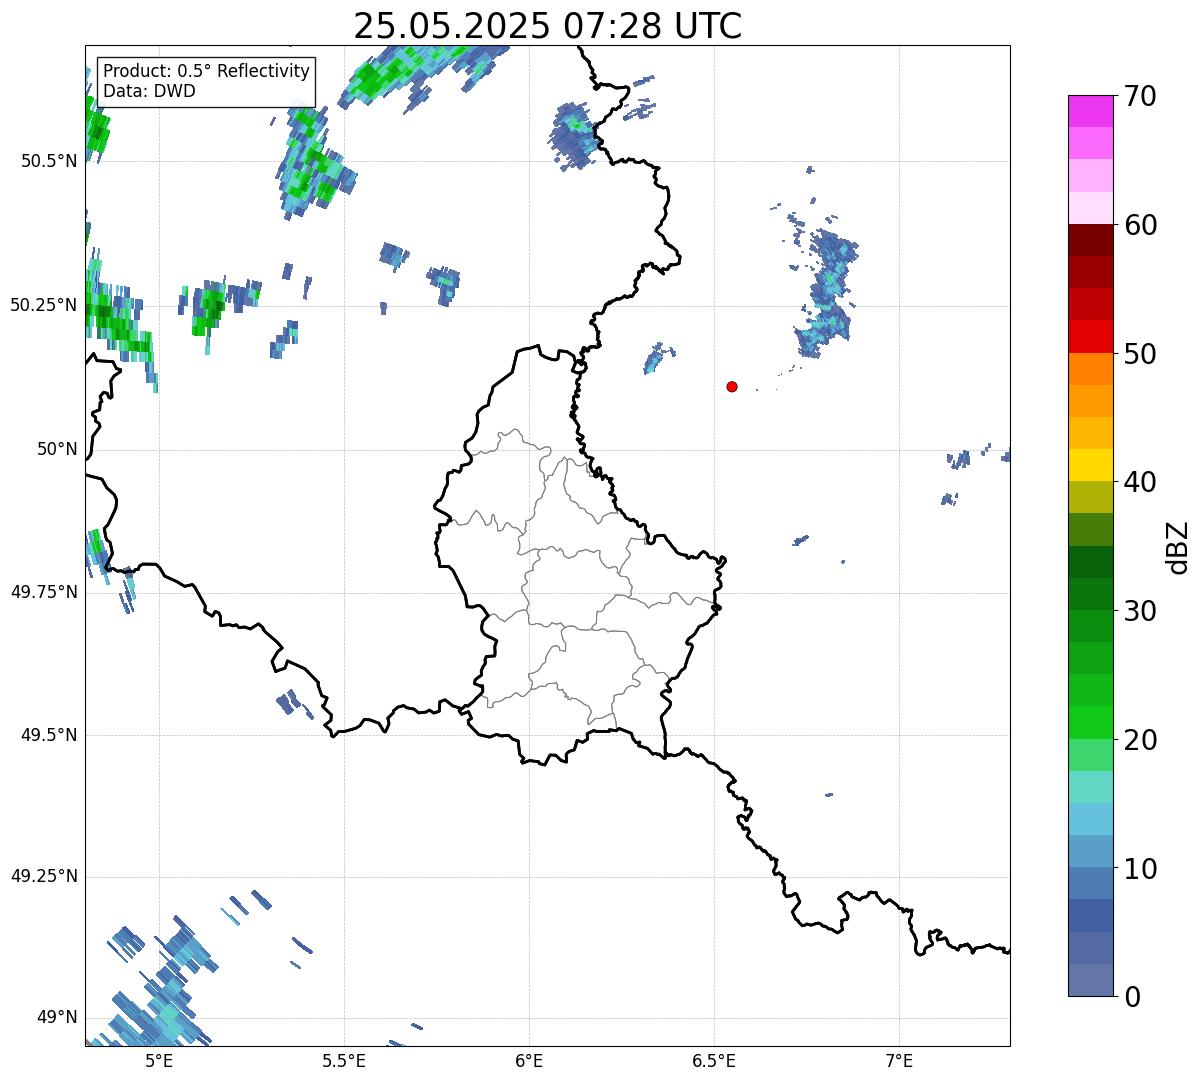Click the colorbar tick label 70
The height and width of the screenshot is (1081, 1202).
(1142, 96)
